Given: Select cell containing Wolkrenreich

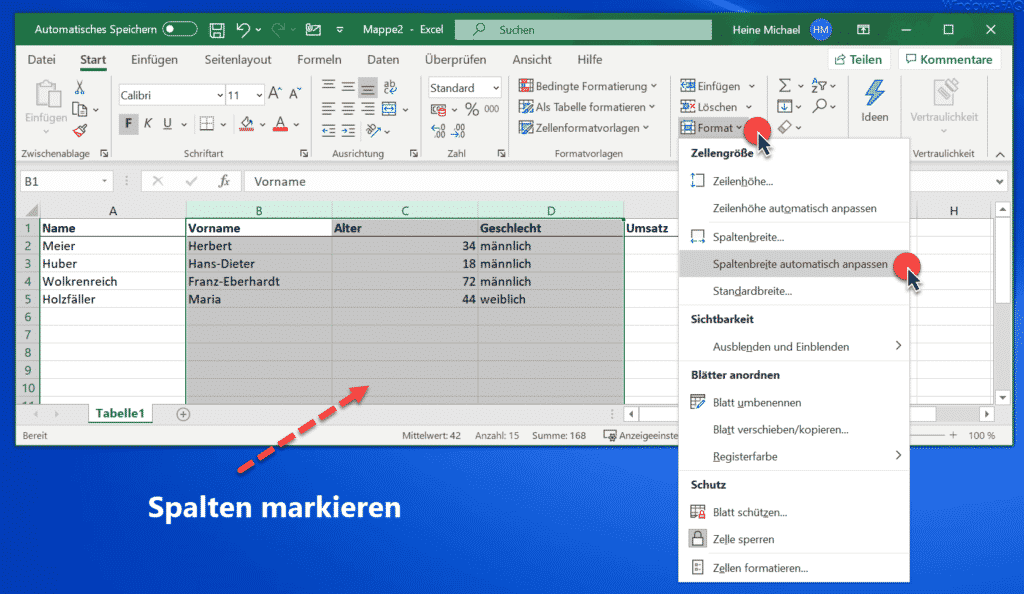Looking at the screenshot, I should pyautogui.click(x=112, y=281).
